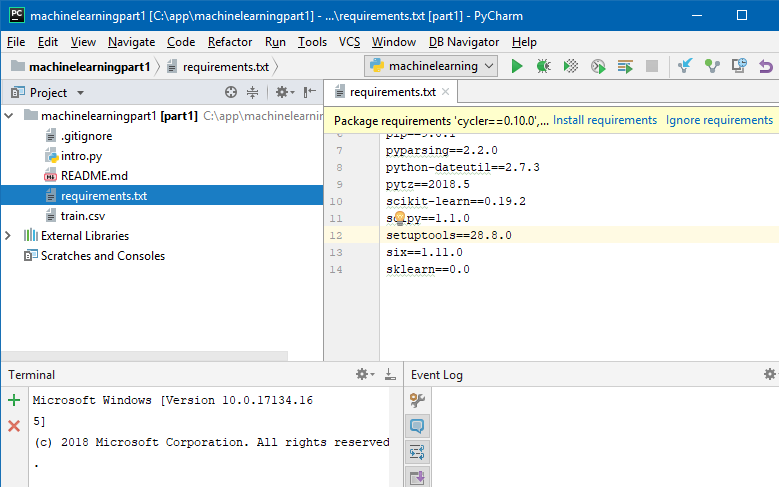Click line number 13 in the gutter
This screenshot has height=487, width=779.
(336, 252)
